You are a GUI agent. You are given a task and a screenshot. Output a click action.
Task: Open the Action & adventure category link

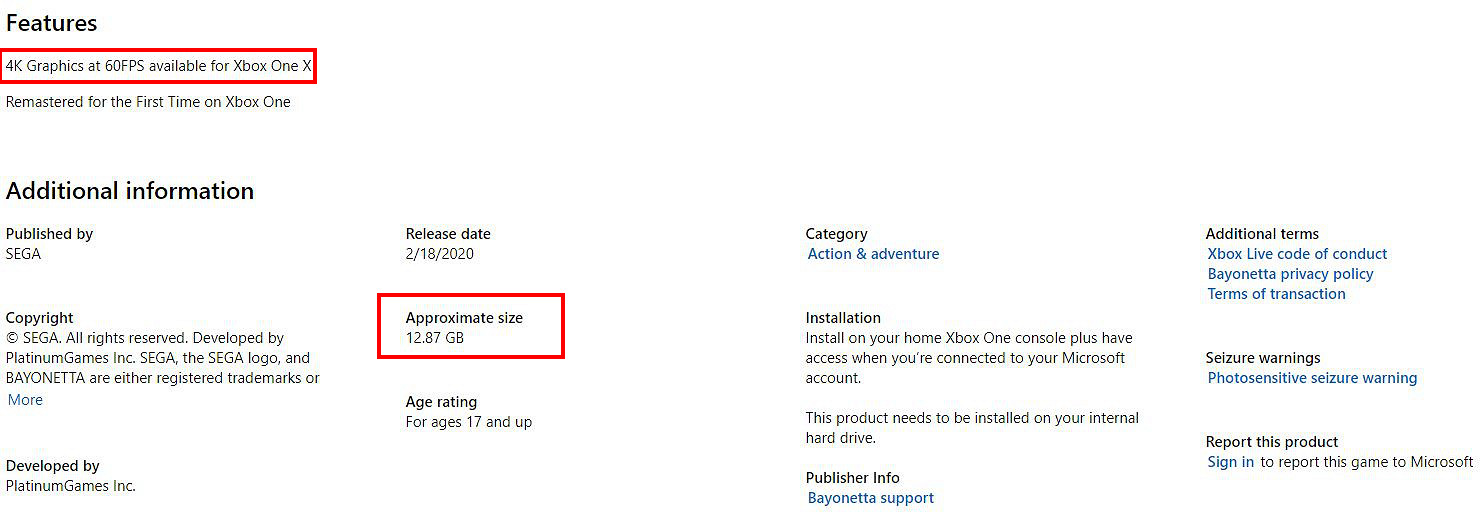pos(873,254)
